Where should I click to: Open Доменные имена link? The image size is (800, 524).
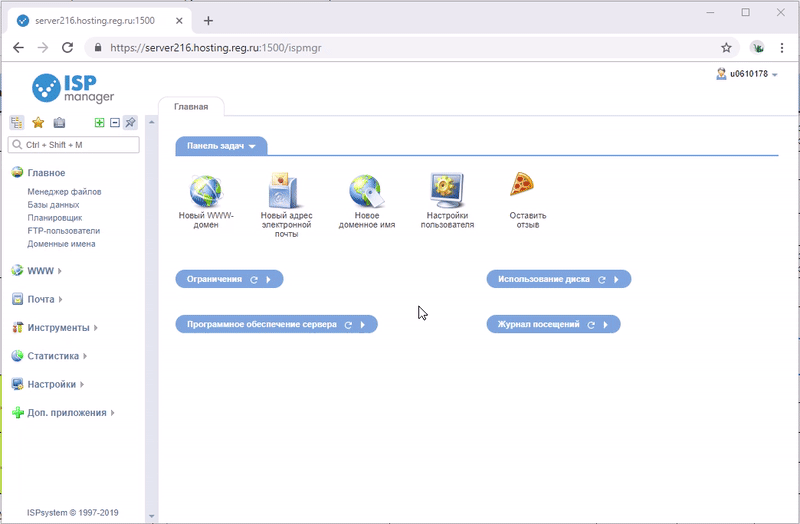pos(61,244)
